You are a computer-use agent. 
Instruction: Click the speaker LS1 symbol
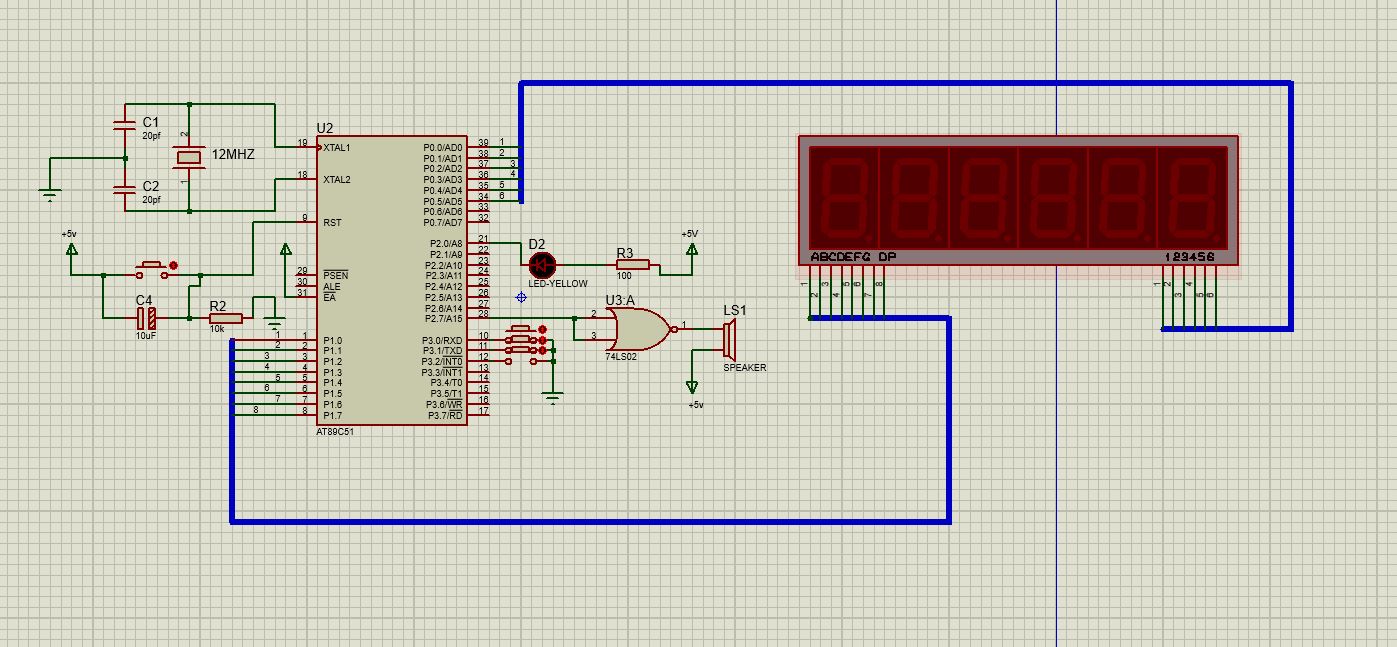(x=729, y=339)
